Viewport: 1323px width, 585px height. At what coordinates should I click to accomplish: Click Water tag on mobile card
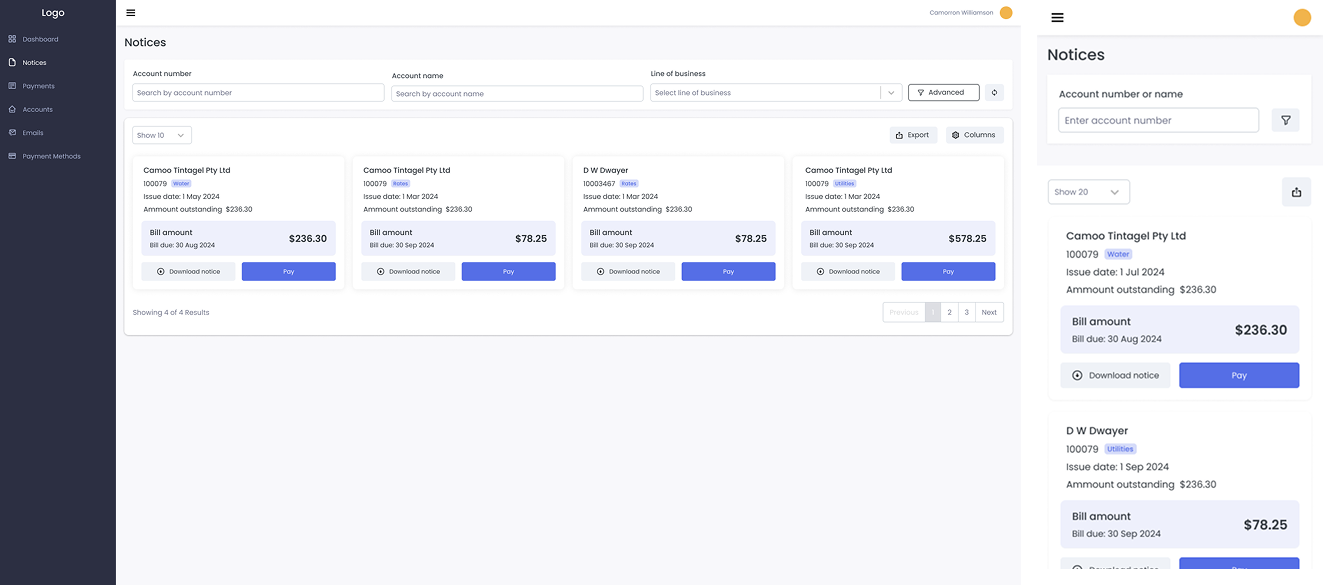[x=1118, y=254]
